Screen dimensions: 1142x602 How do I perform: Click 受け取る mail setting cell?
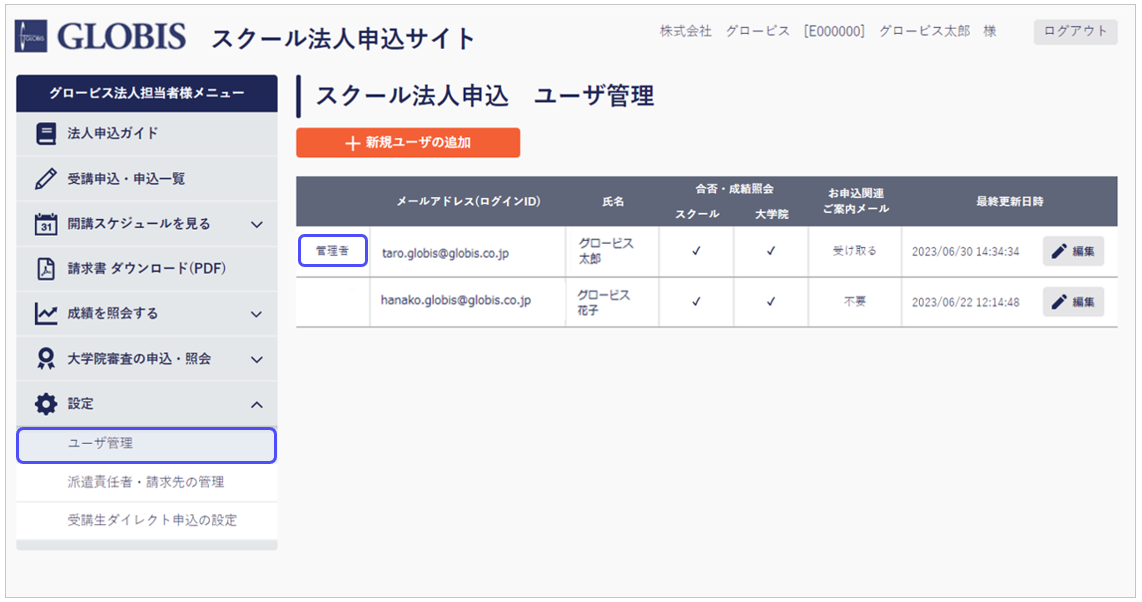[854, 250]
